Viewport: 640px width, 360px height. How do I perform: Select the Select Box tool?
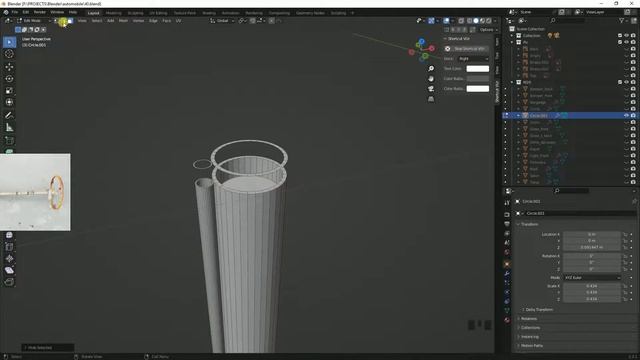point(9,42)
